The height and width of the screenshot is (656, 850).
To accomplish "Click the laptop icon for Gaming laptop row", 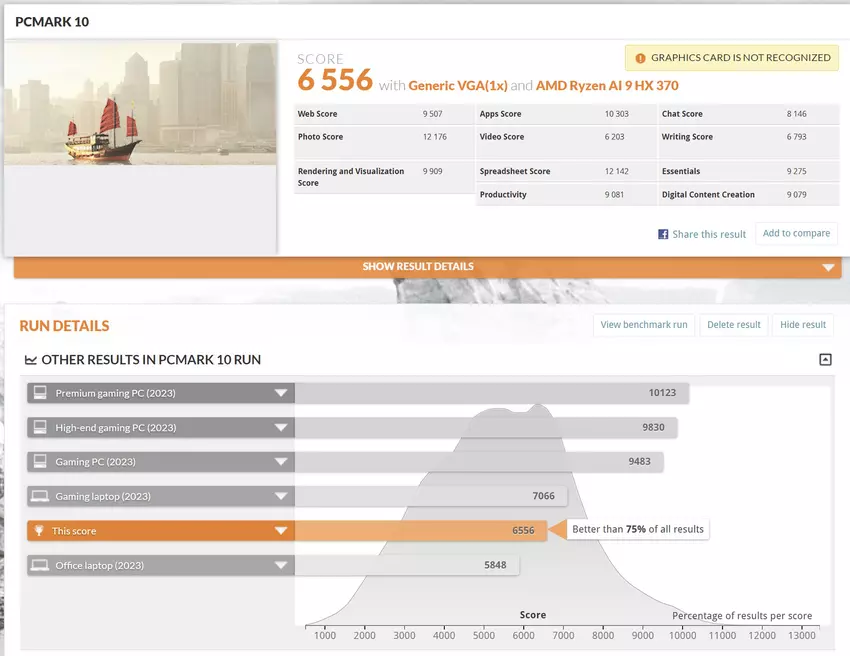I will coord(40,496).
